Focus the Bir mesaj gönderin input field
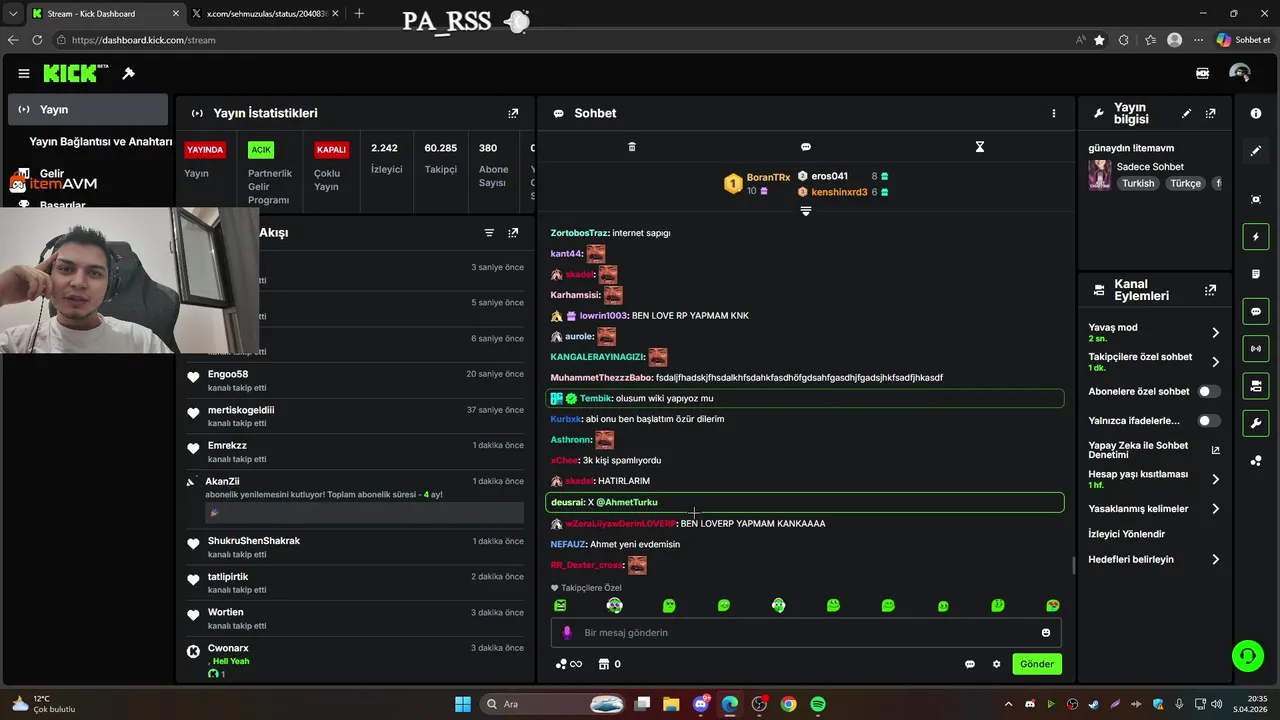Screen dimensions: 1280x720 click(805, 632)
